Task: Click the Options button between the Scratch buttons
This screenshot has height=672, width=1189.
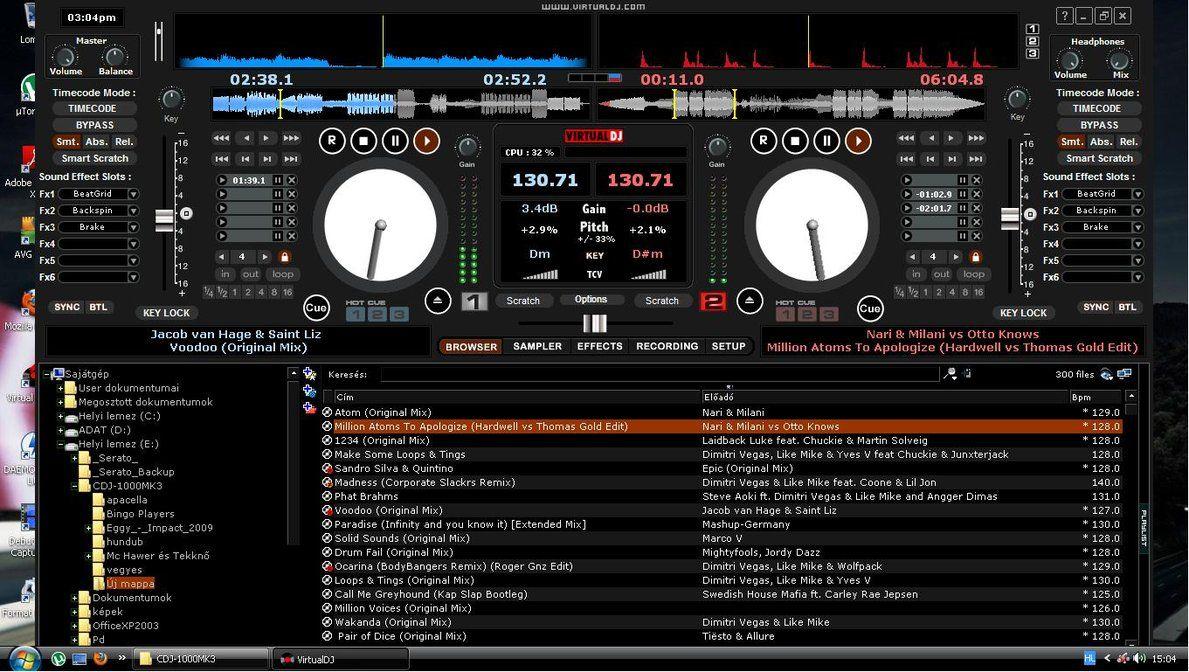Action: click(x=591, y=300)
